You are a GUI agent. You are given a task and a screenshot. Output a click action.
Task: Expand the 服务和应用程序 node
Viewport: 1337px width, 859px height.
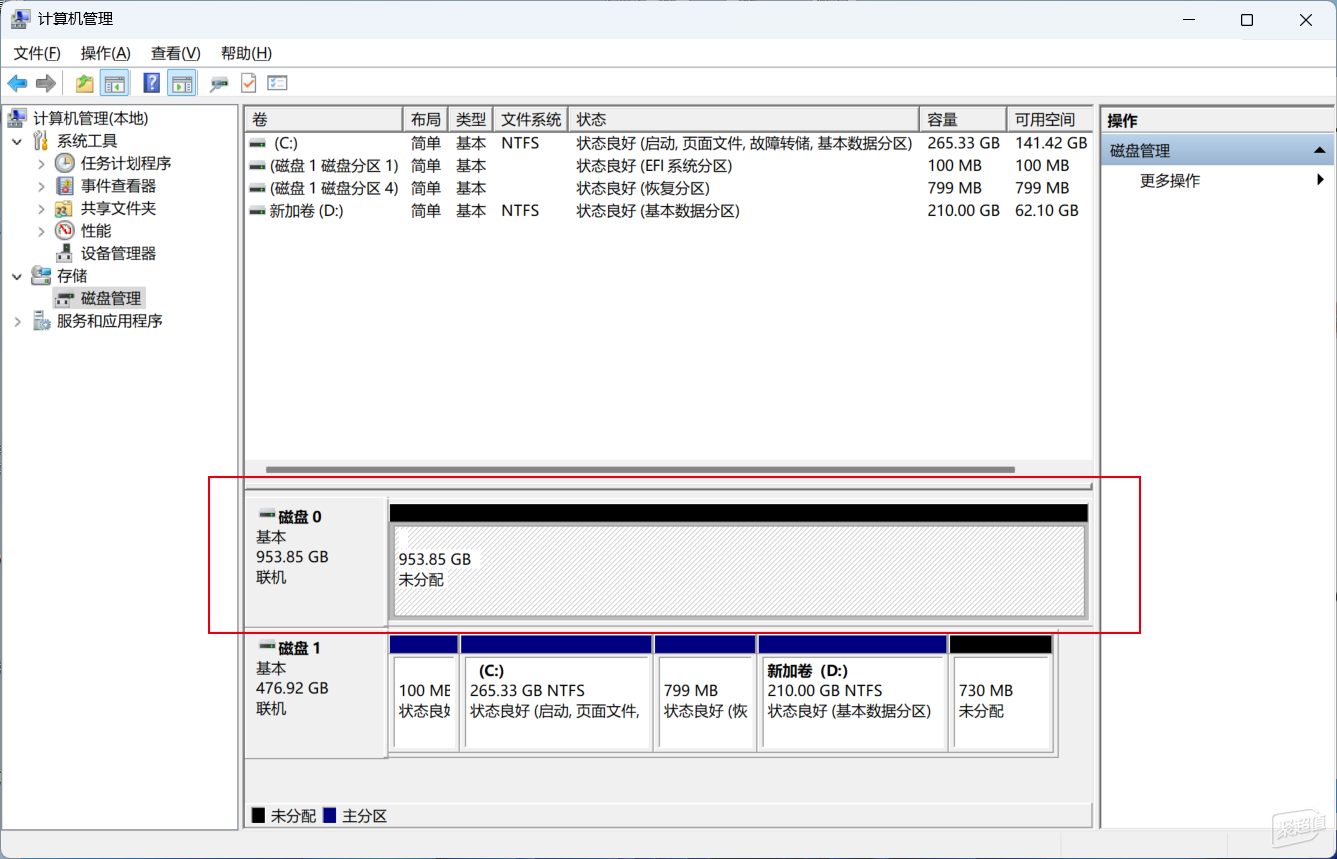[17, 321]
